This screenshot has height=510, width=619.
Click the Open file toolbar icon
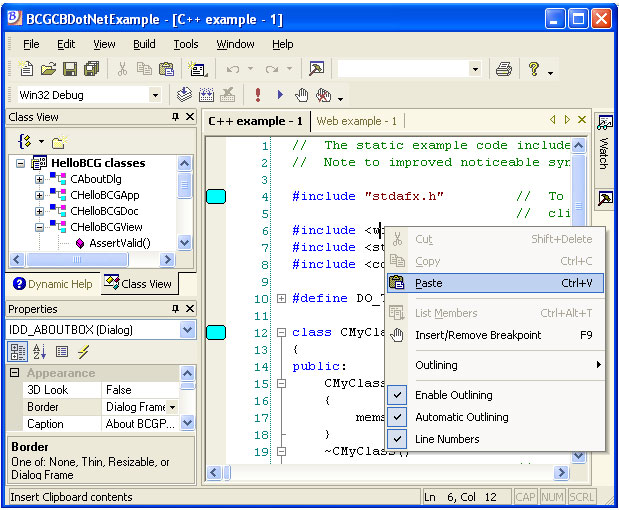(48, 69)
